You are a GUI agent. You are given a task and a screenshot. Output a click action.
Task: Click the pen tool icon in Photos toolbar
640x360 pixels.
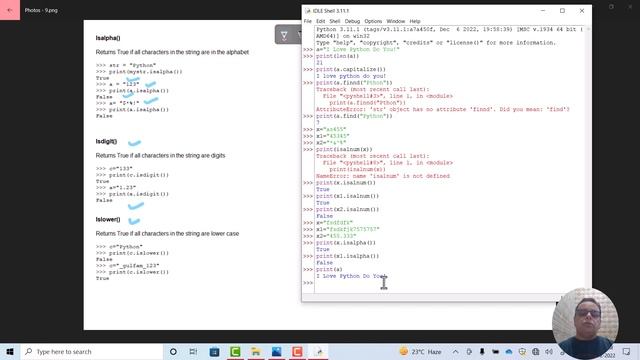pos(284,36)
